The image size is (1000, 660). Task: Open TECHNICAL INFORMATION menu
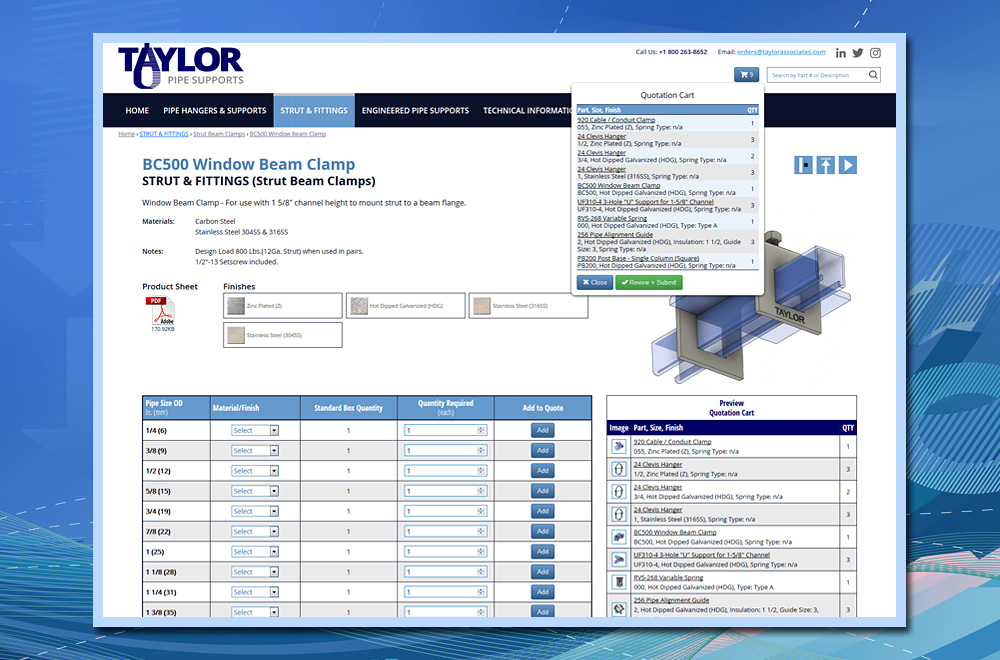[x=527, y=110]
